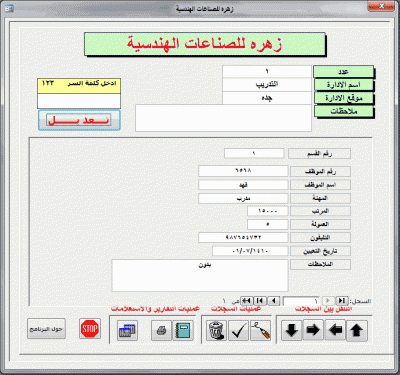
Task: Click the ملاحظات green label
Action: point(344,111)
